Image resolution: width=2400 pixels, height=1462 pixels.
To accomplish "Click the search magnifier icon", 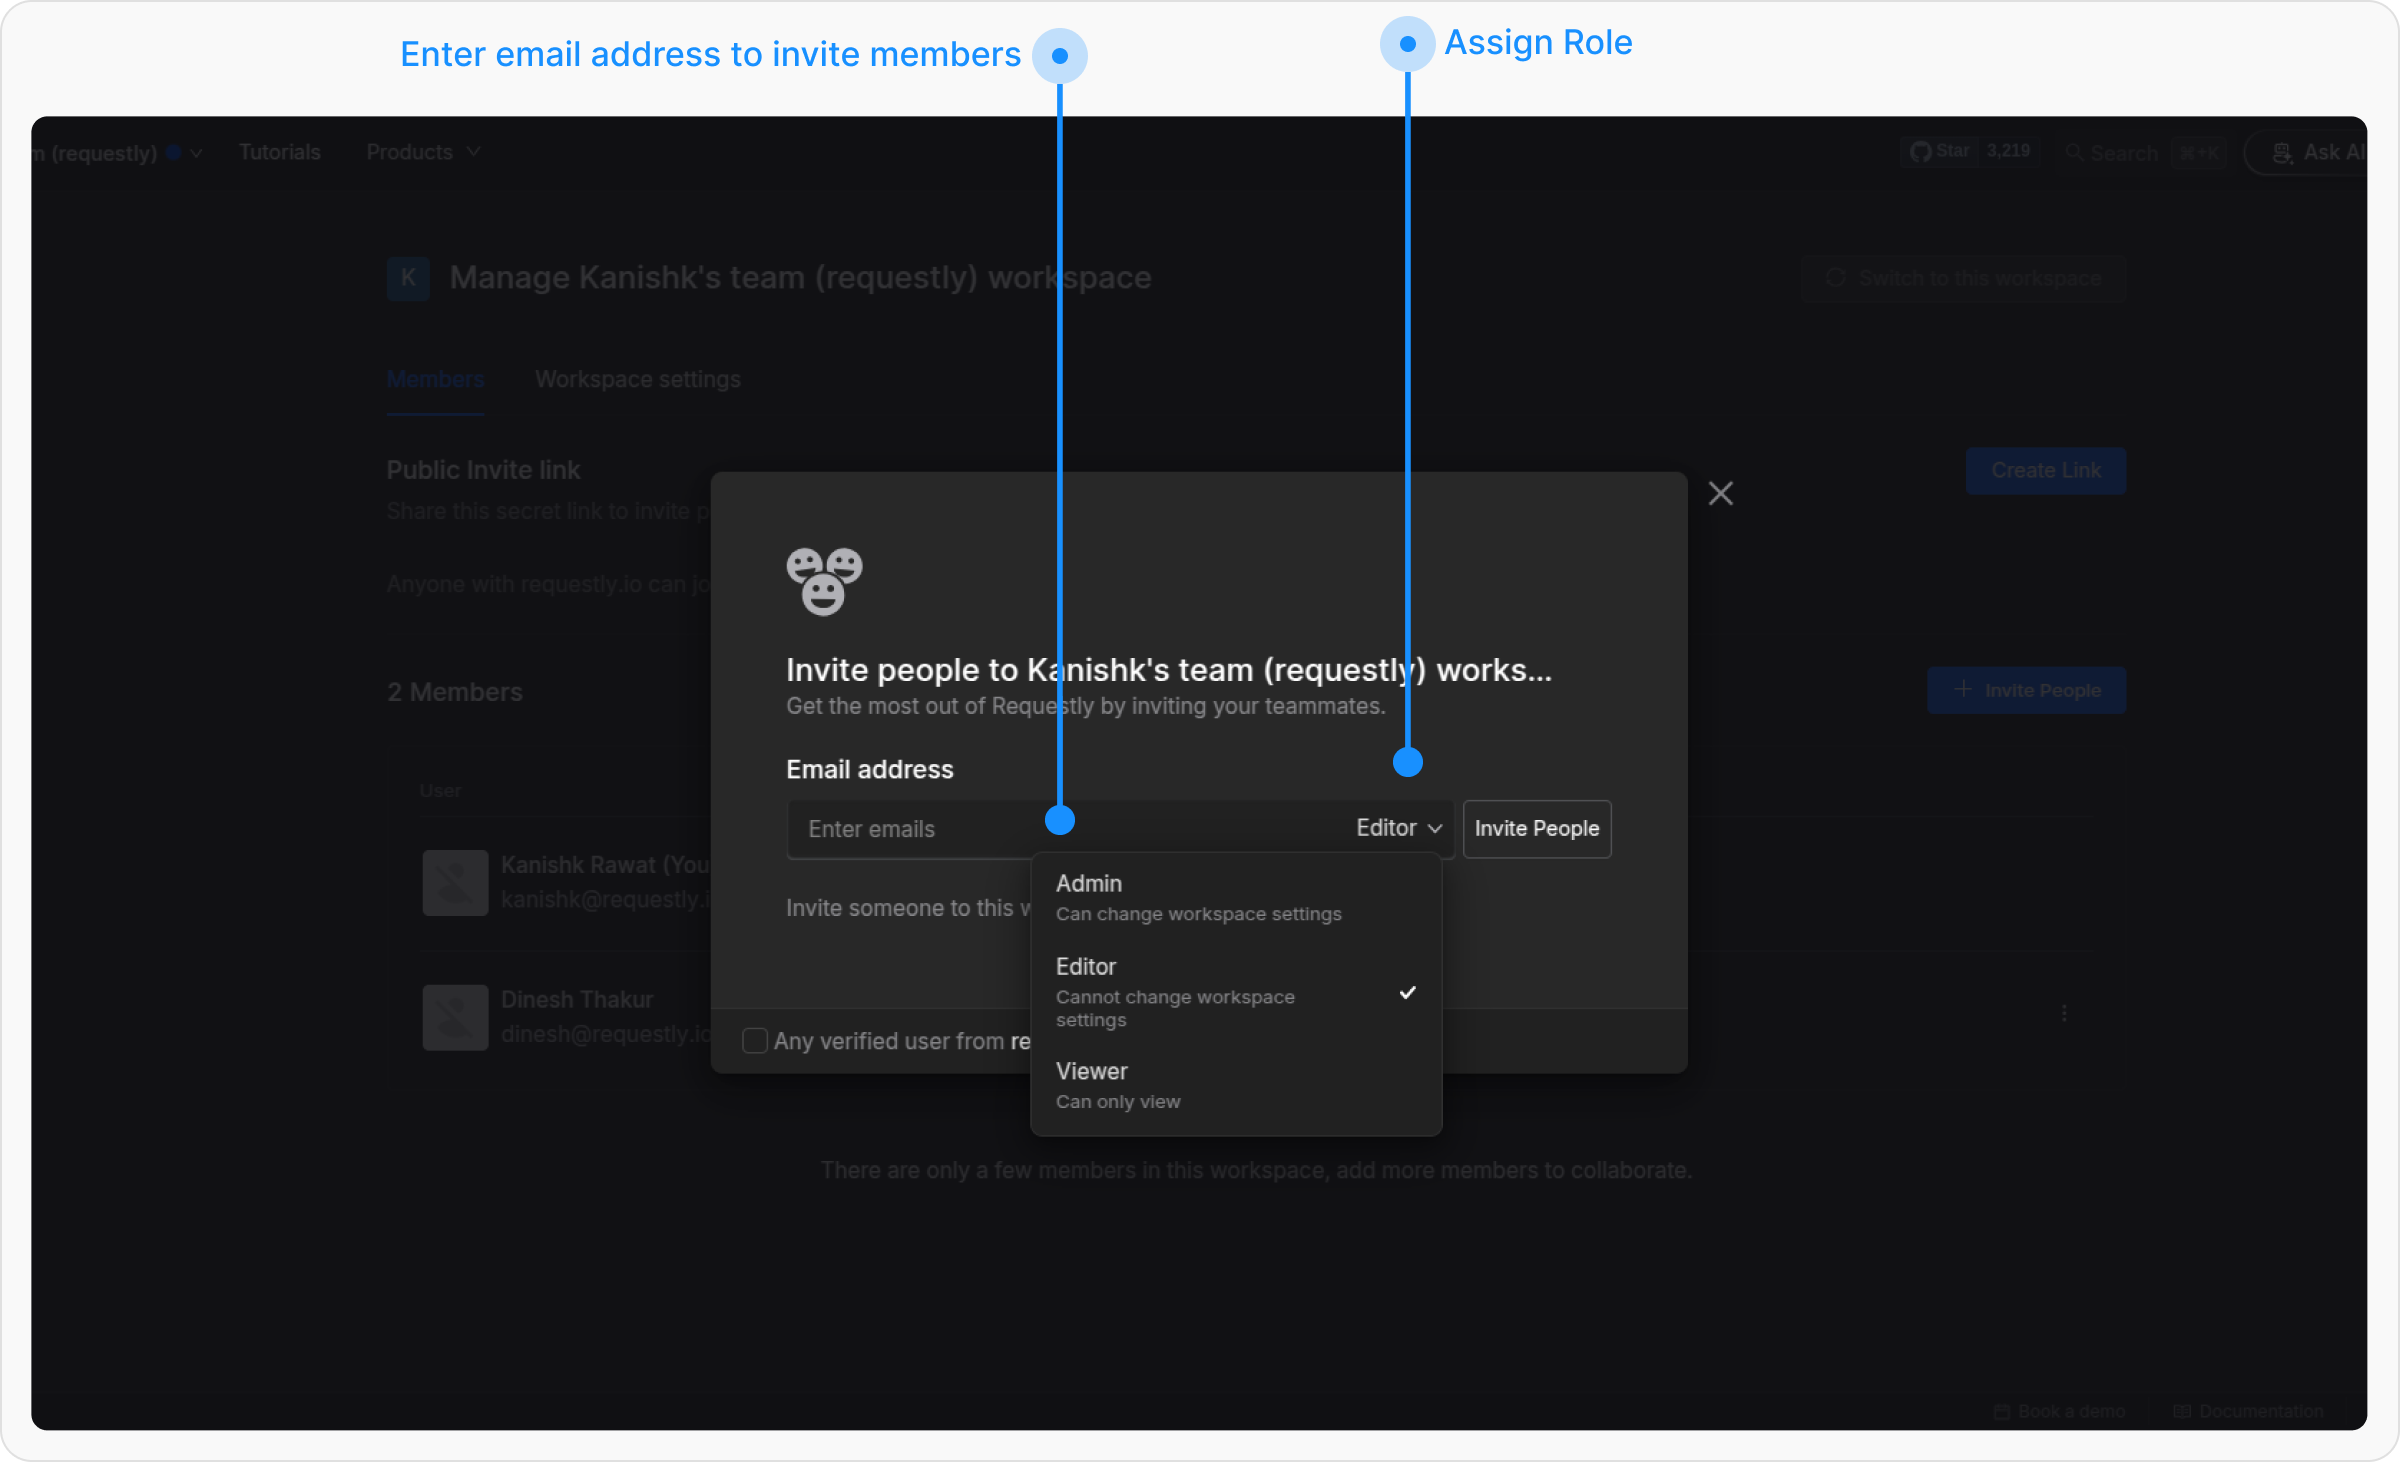I will [x=2075, y=153].
